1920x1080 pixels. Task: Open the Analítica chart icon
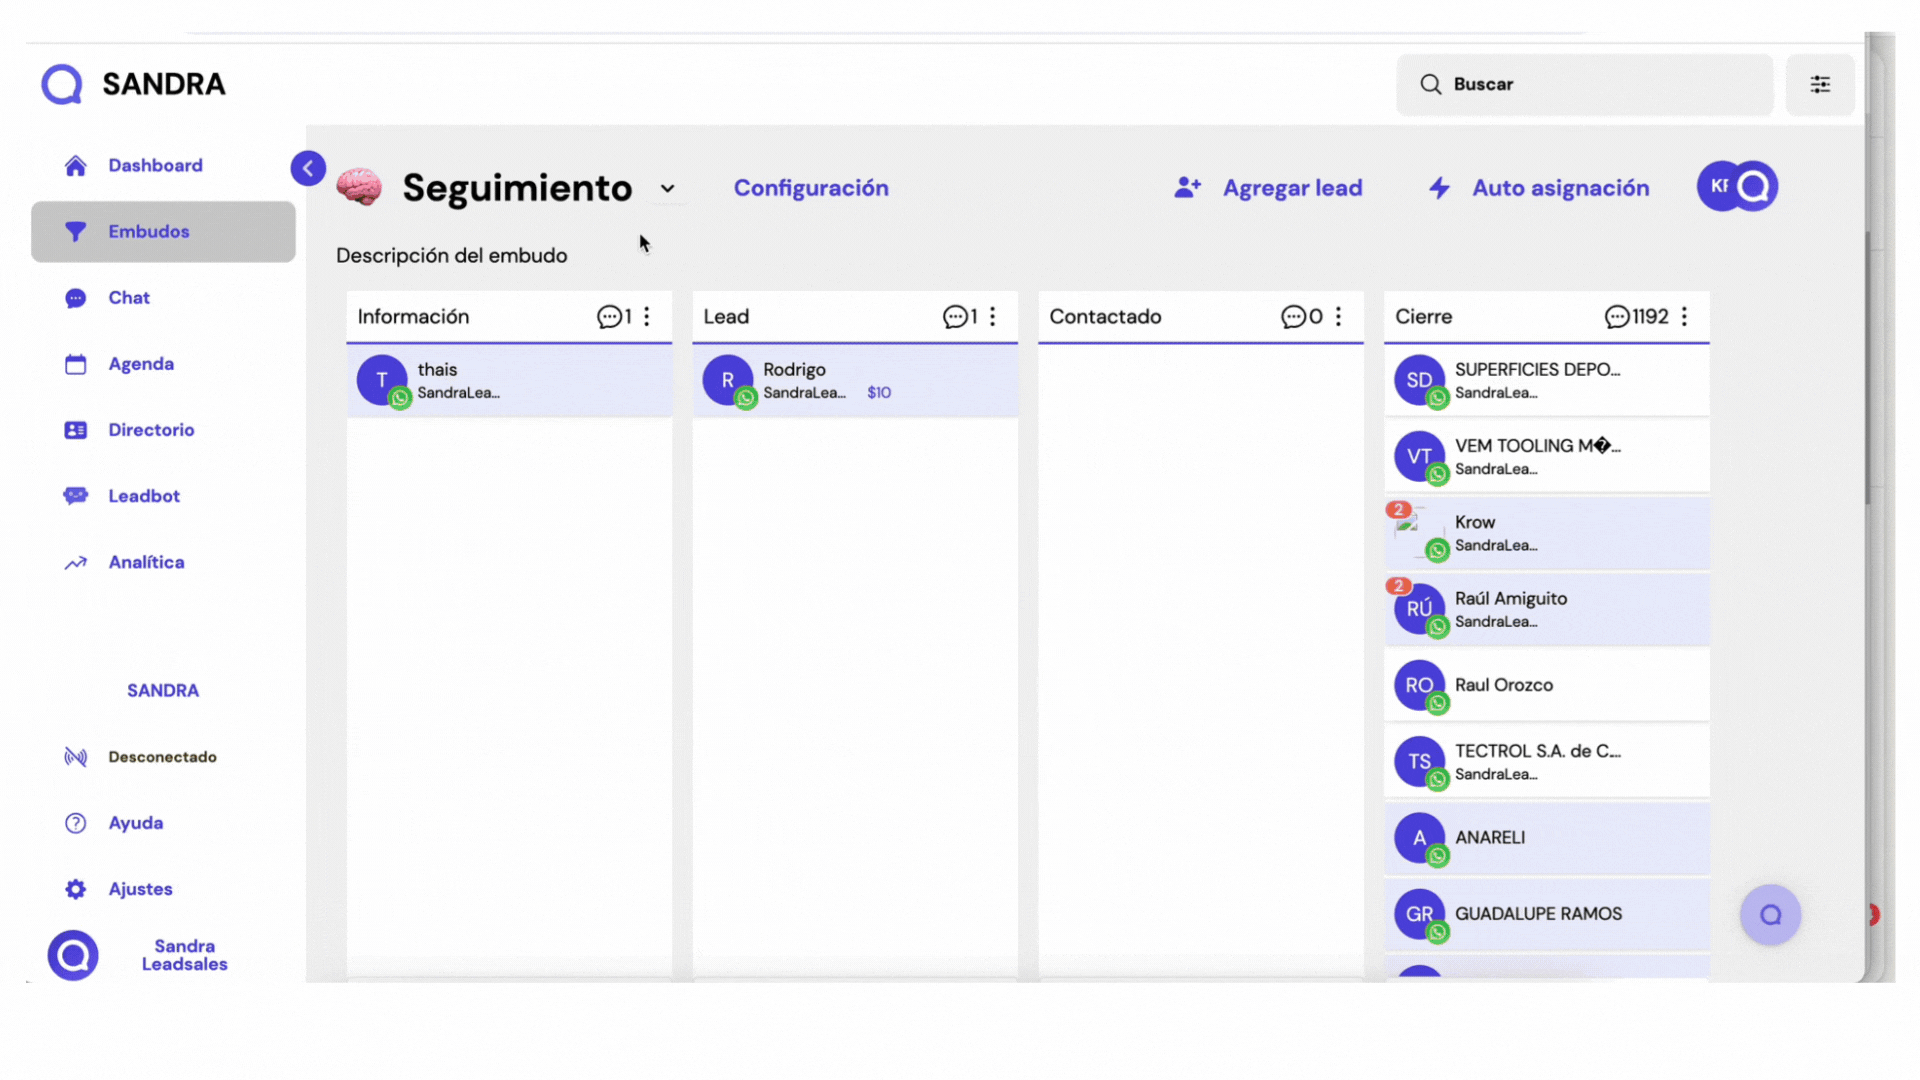75,563
